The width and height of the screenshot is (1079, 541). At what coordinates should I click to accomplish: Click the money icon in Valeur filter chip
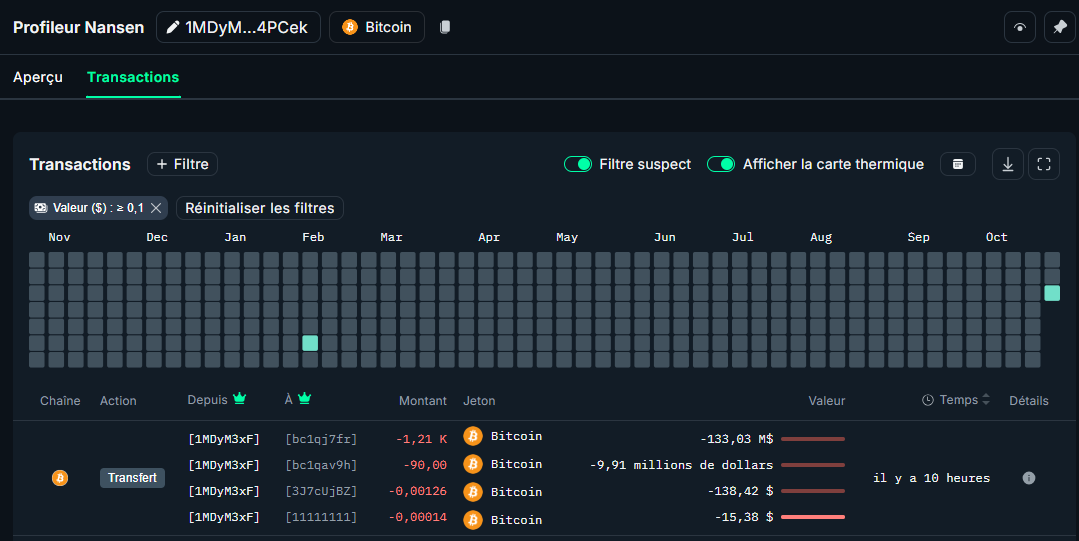[41, 208]
